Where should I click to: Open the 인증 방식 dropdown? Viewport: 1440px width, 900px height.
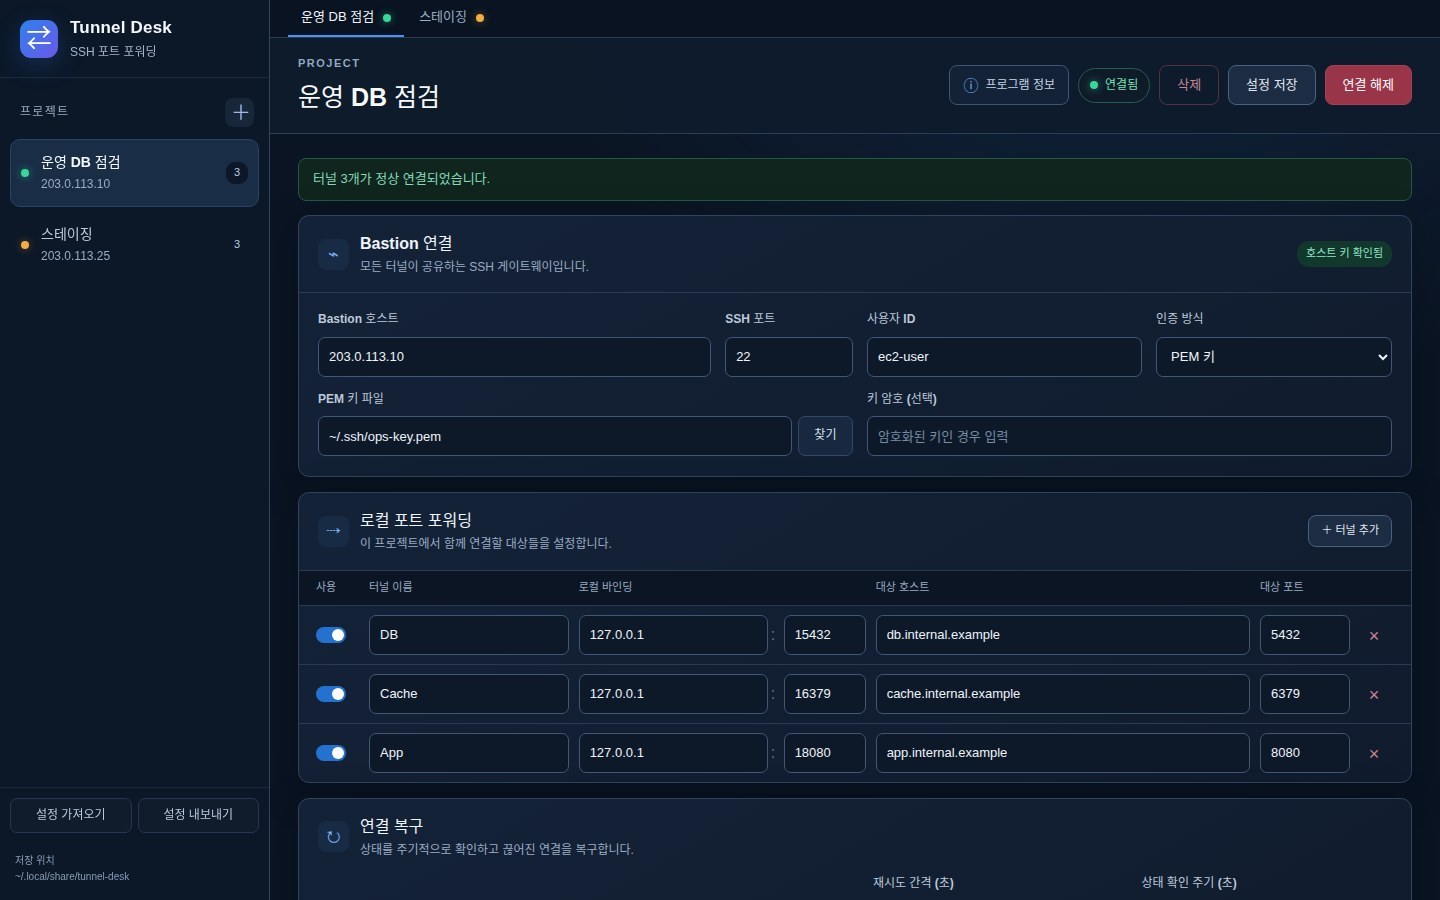(x=1274, y=357)
